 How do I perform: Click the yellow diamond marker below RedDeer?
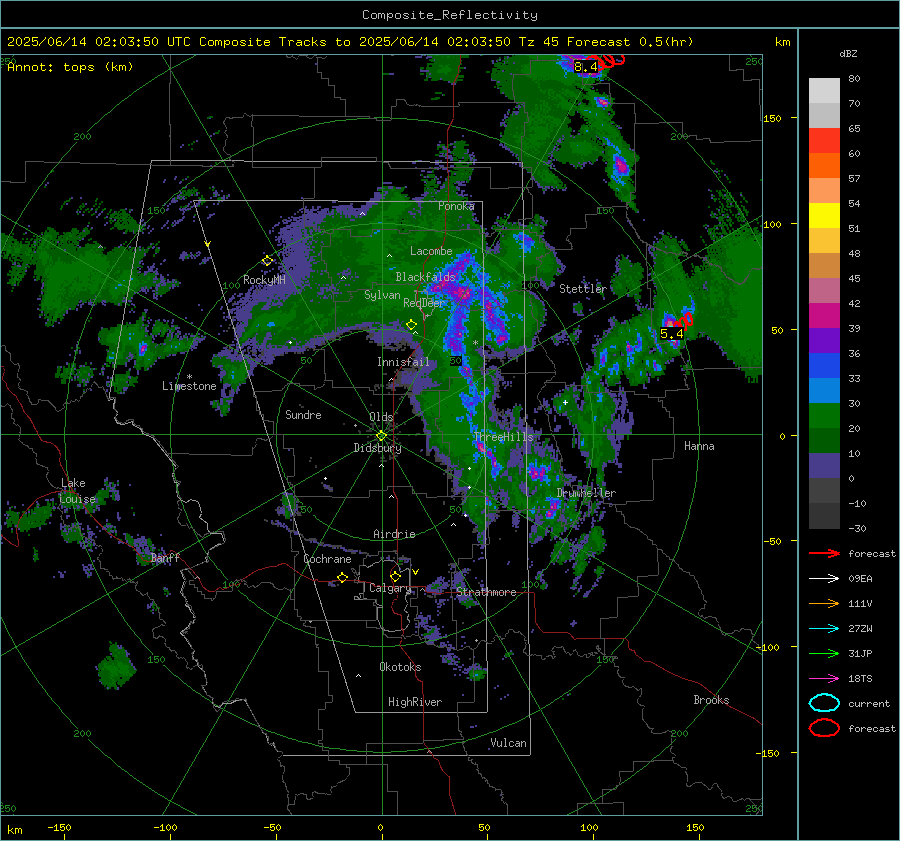411,325
